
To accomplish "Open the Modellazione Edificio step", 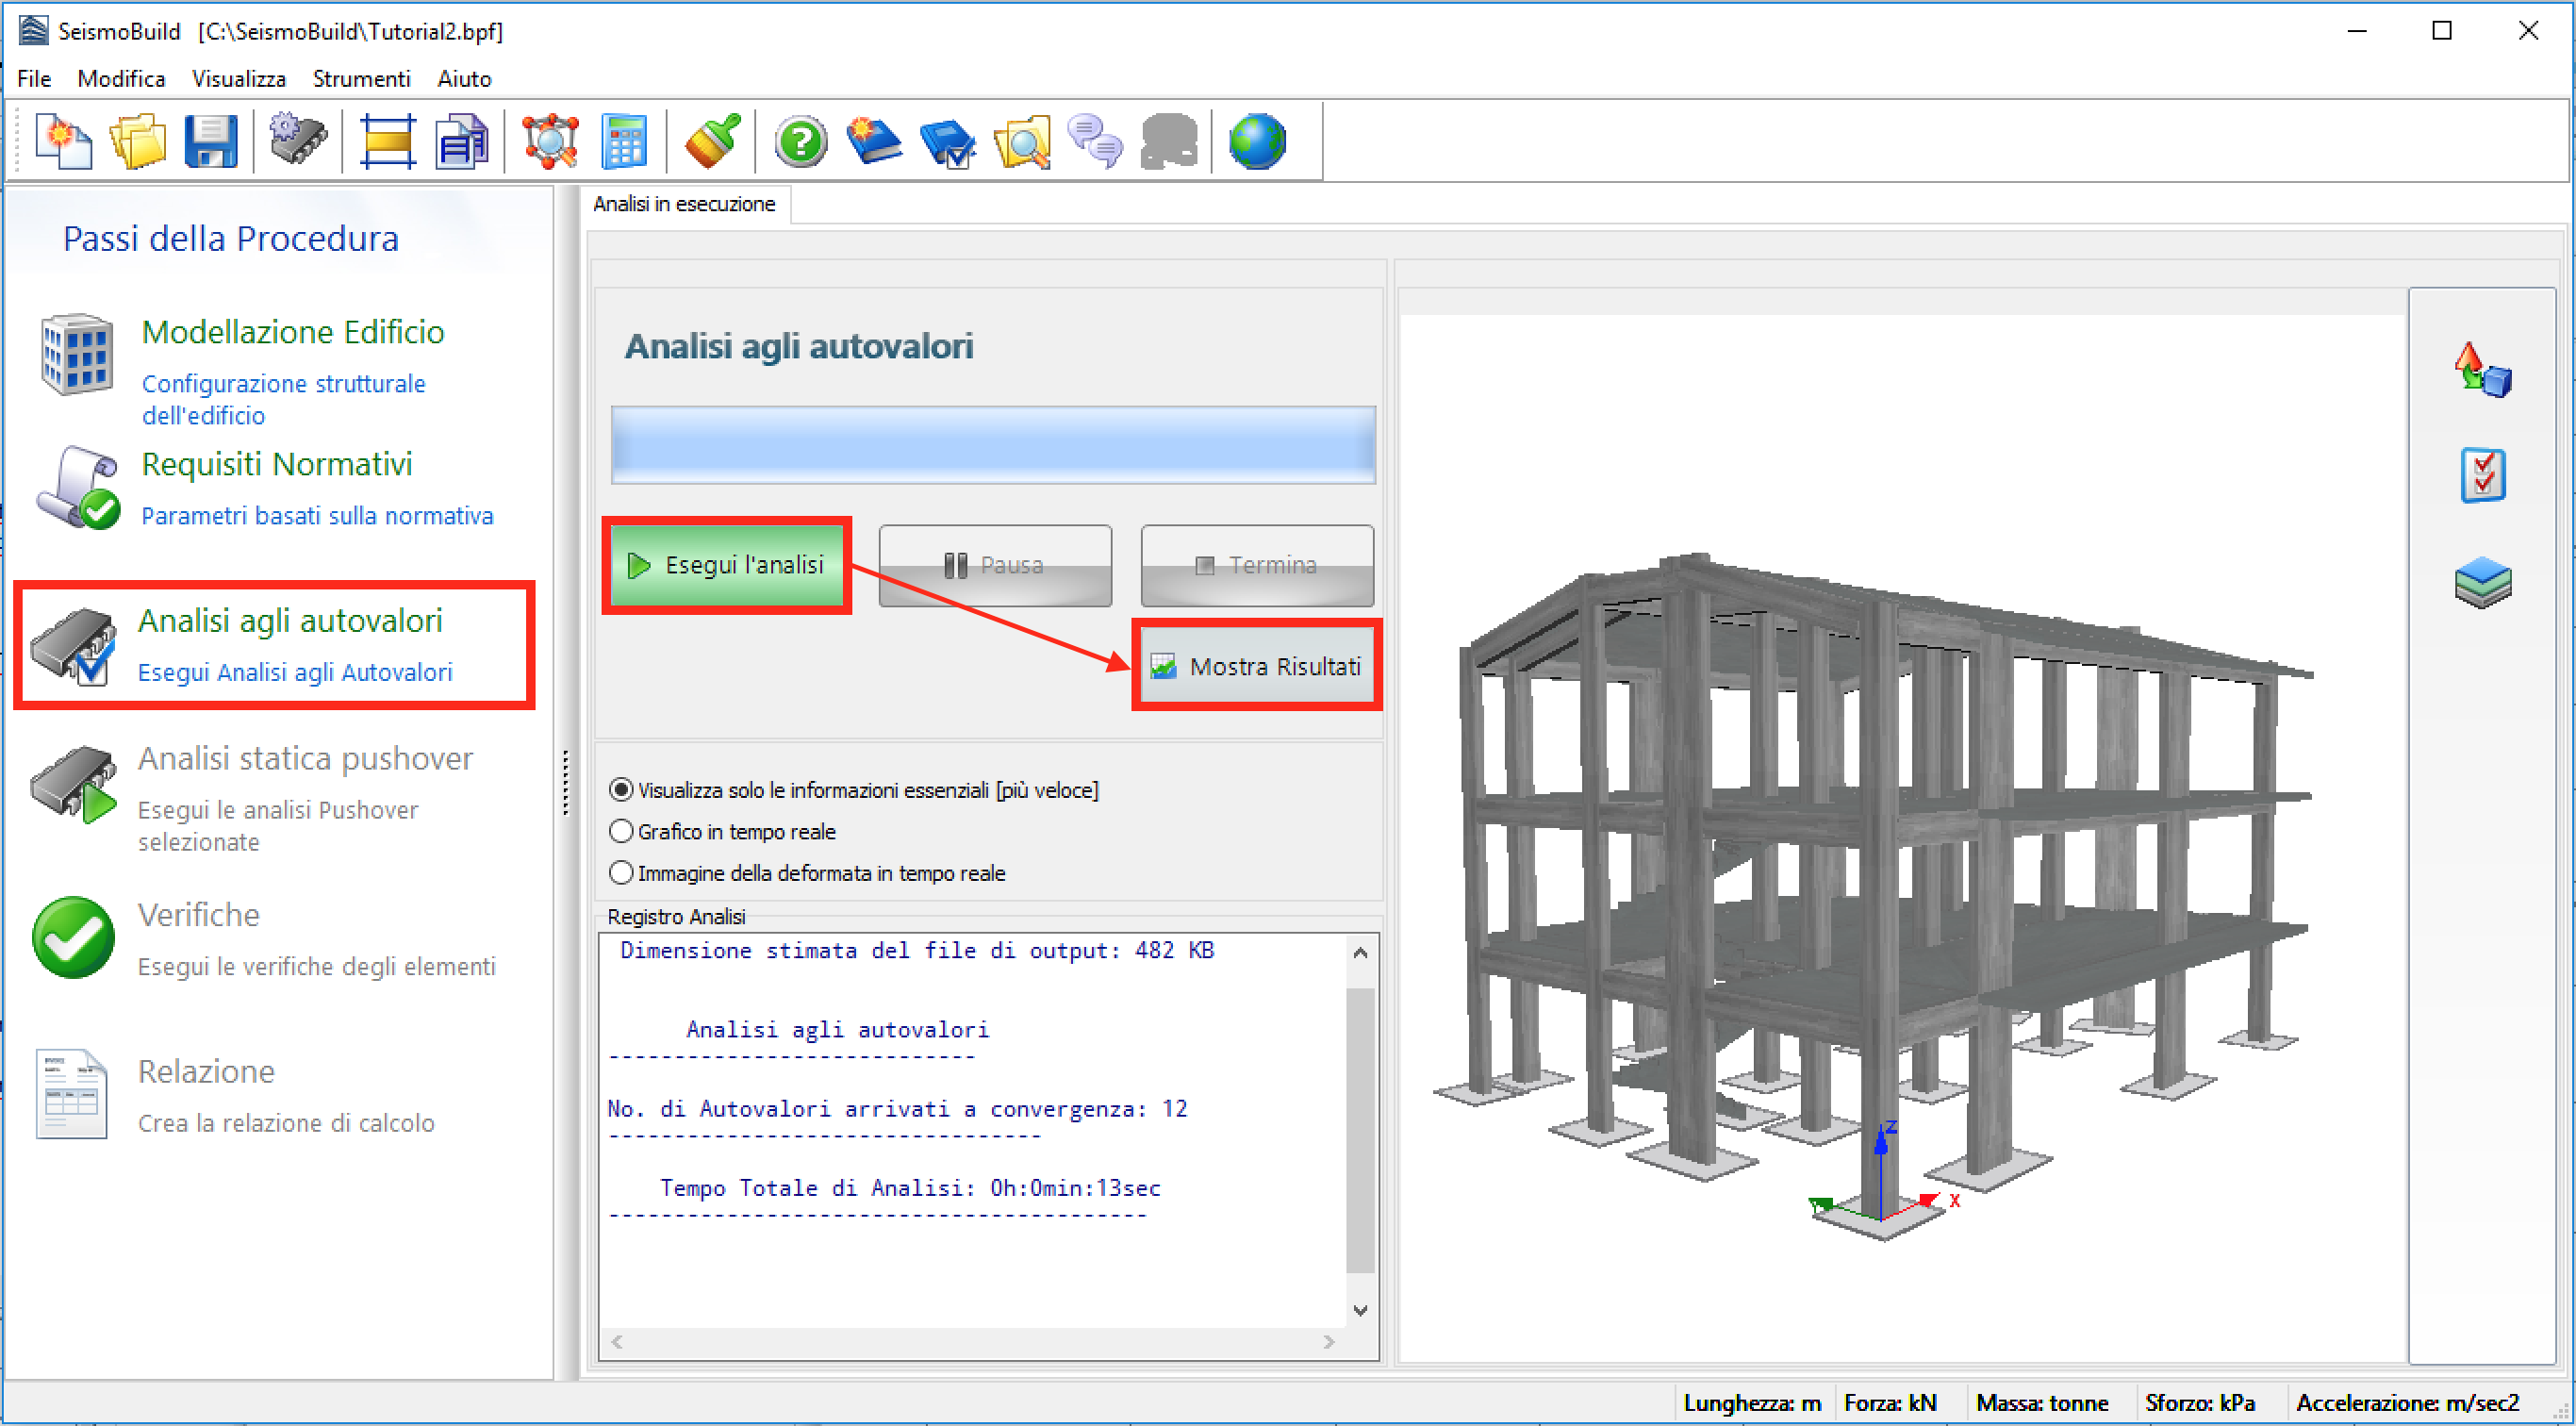I will click(x=292, y=332).
